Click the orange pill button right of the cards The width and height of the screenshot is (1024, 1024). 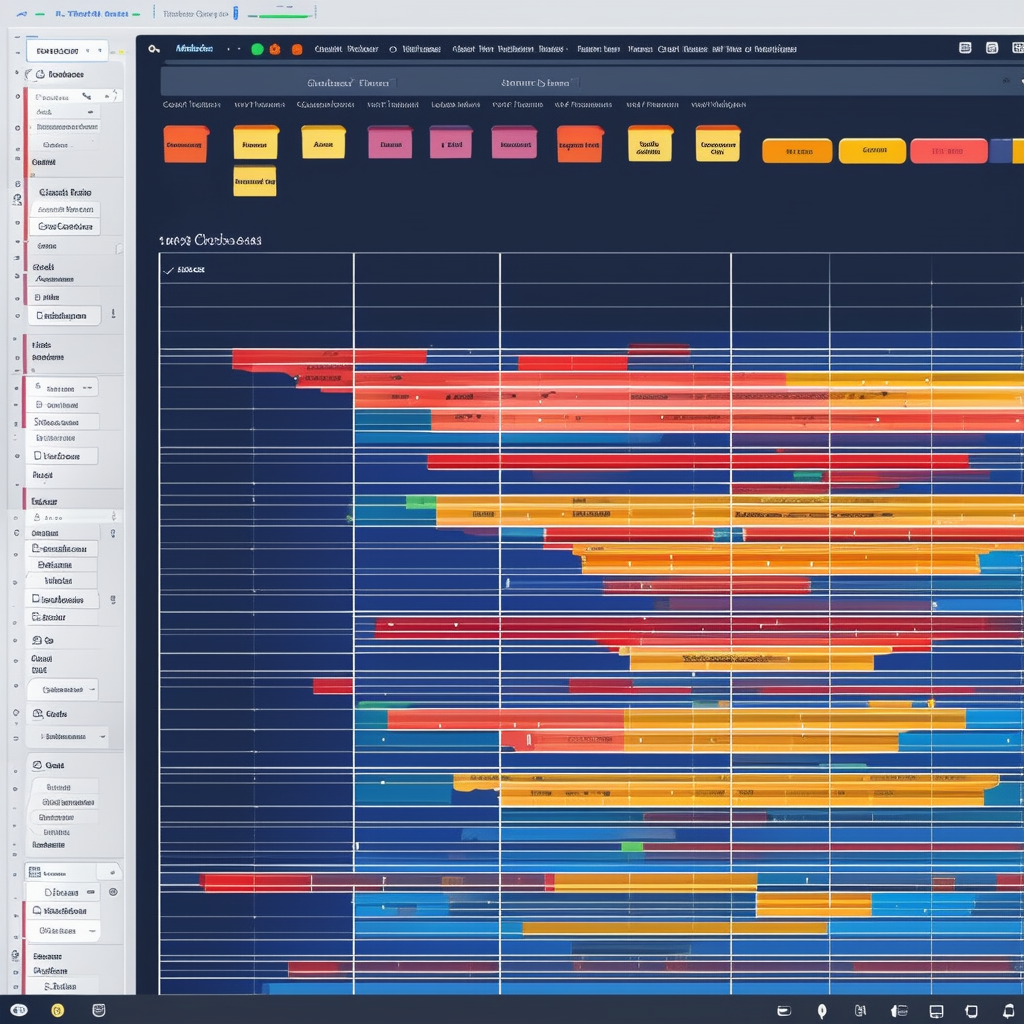pyautogui.click(x=797, y=151)
